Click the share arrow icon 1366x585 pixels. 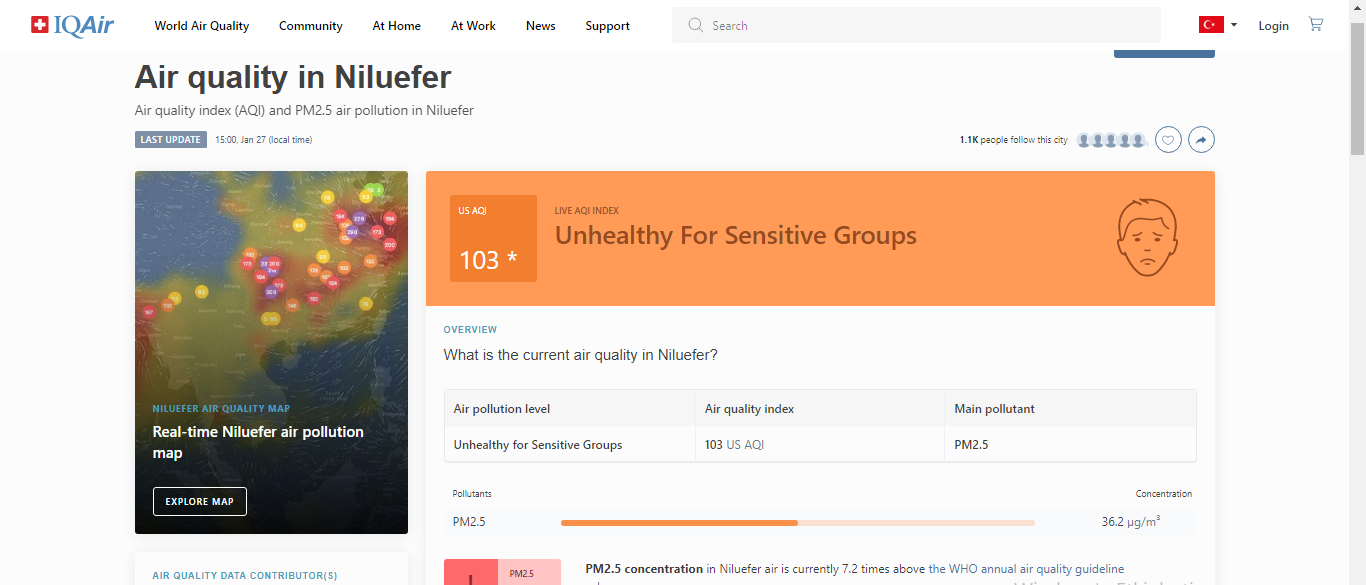click(x=1201, y=140)
